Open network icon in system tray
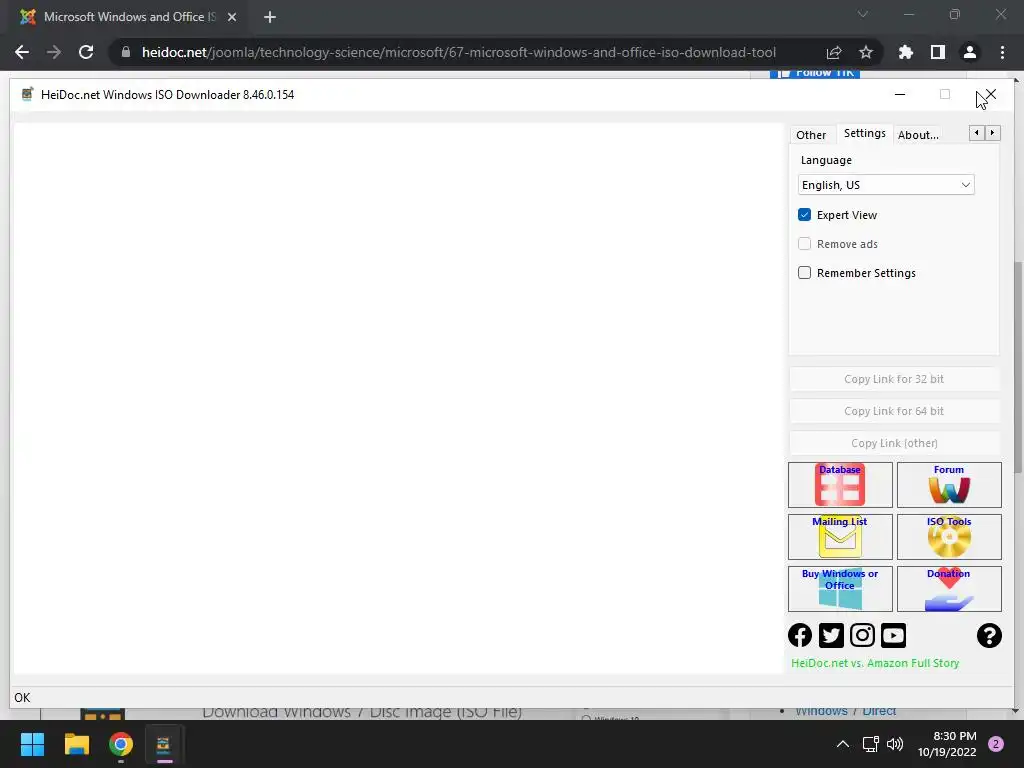 [x=871, y=744]
